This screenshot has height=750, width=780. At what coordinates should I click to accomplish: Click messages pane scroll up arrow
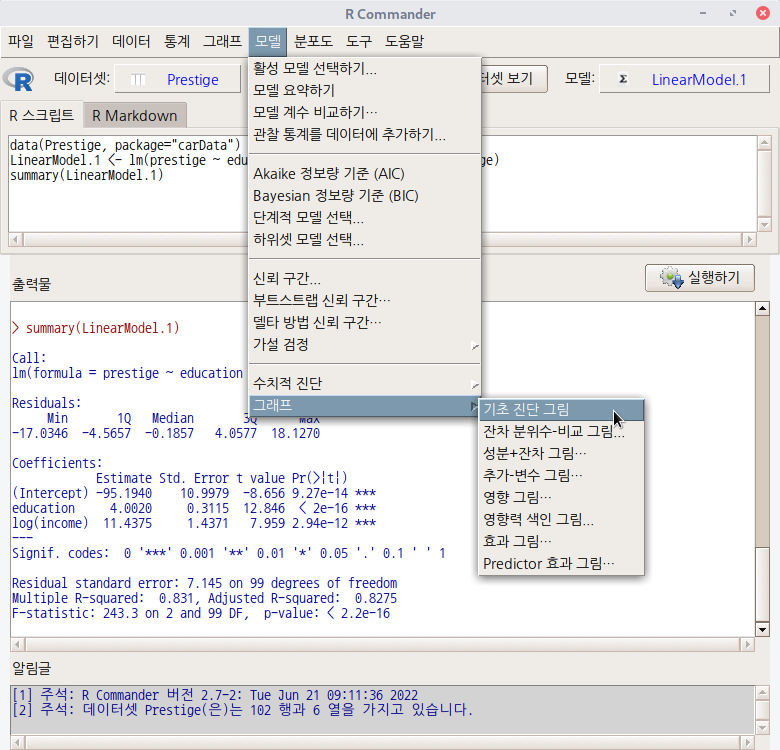[x=763, y=692]
